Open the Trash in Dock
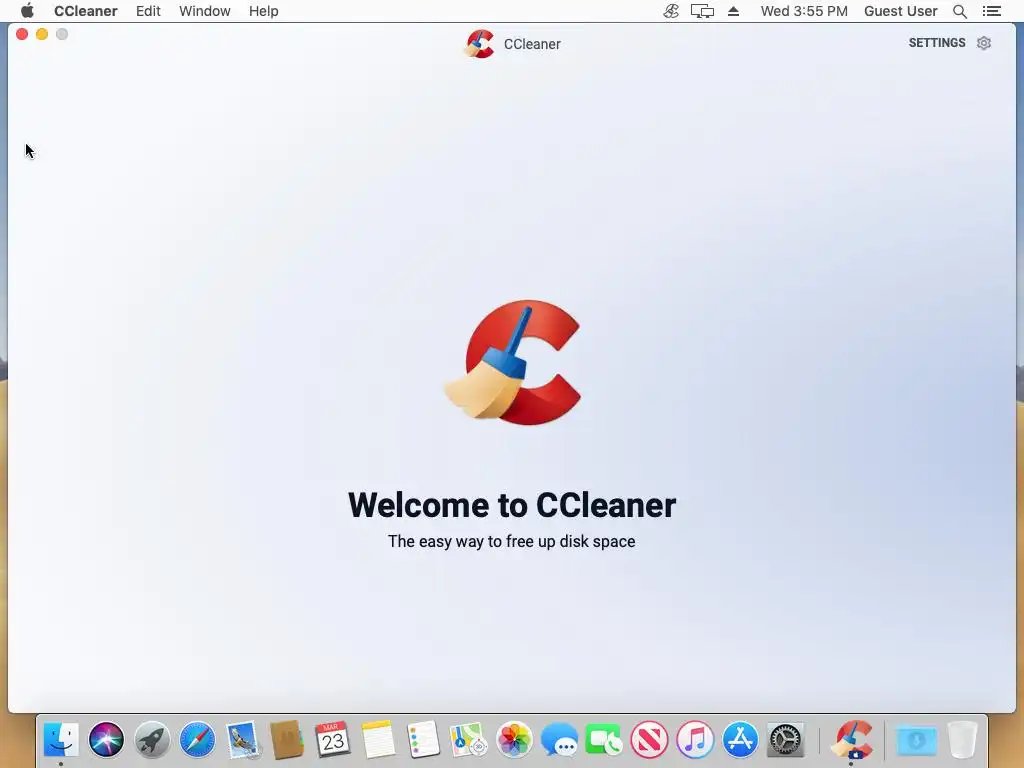The image size is (1024, 768). 962,740
